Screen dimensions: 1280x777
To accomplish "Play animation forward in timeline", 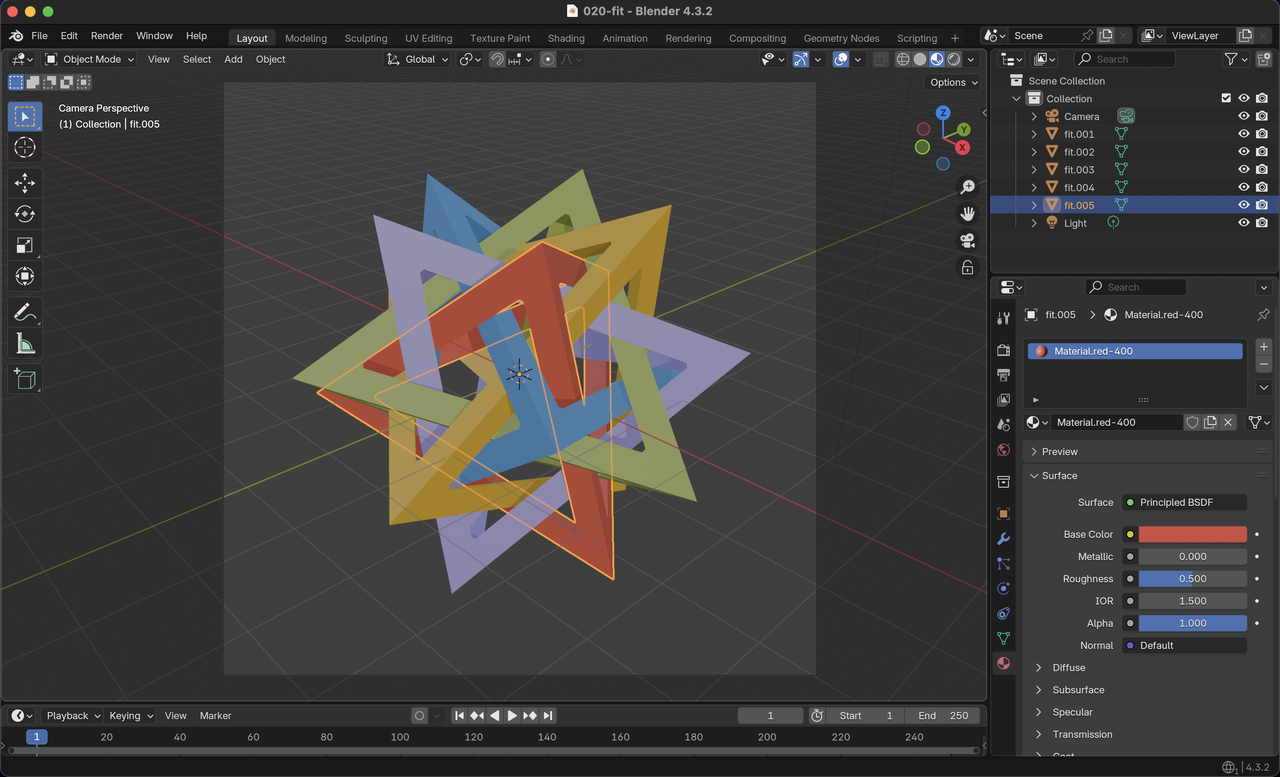I will 512,716.
